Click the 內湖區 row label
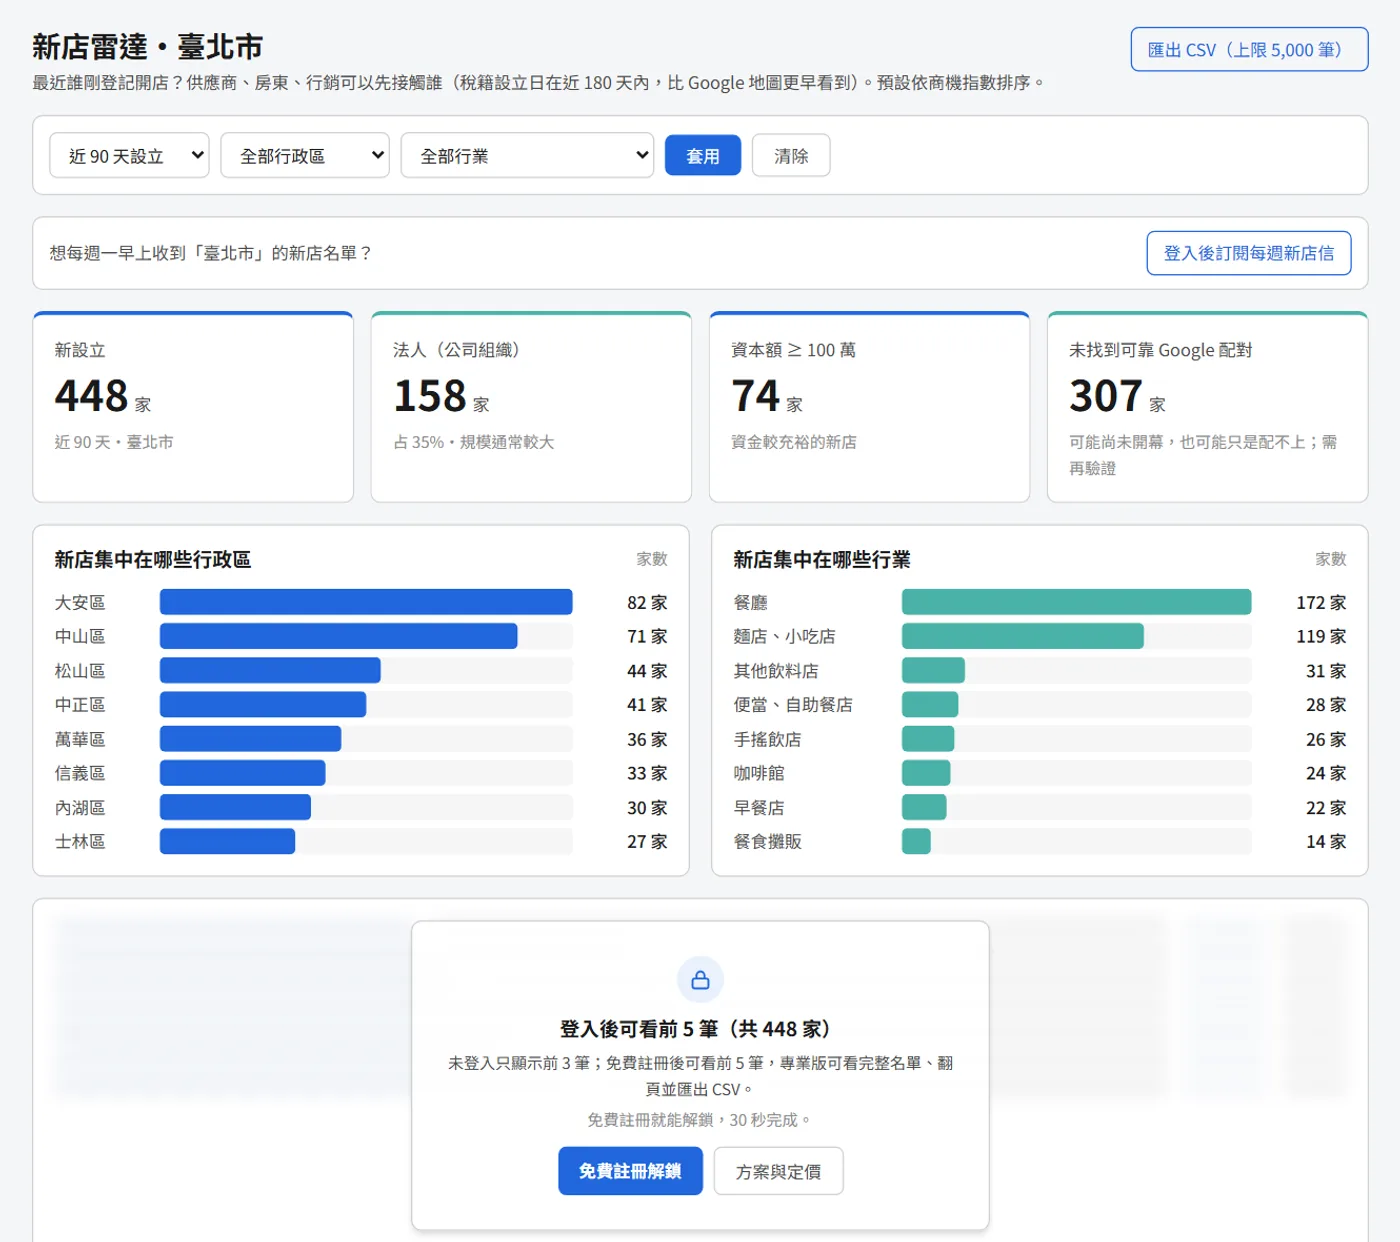The image size is (1400, 1242). pos(80,807)
